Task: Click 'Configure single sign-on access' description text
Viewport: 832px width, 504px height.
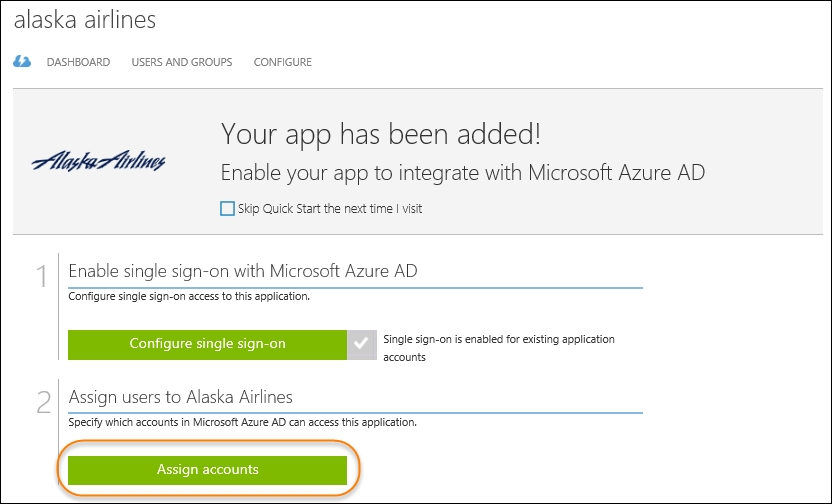Action: click(x=189, y=297)
